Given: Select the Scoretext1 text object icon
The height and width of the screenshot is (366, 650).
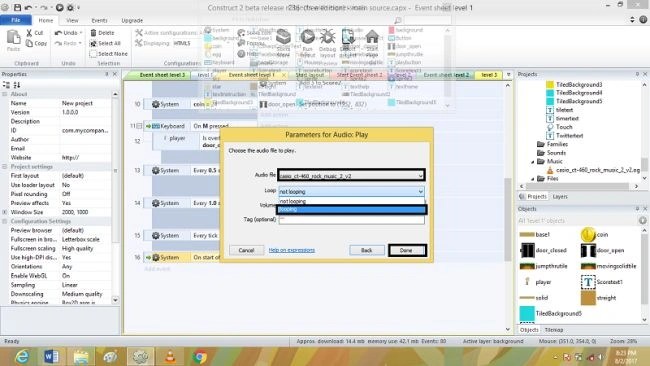Looking at the screenshot, I should [588, 282].
